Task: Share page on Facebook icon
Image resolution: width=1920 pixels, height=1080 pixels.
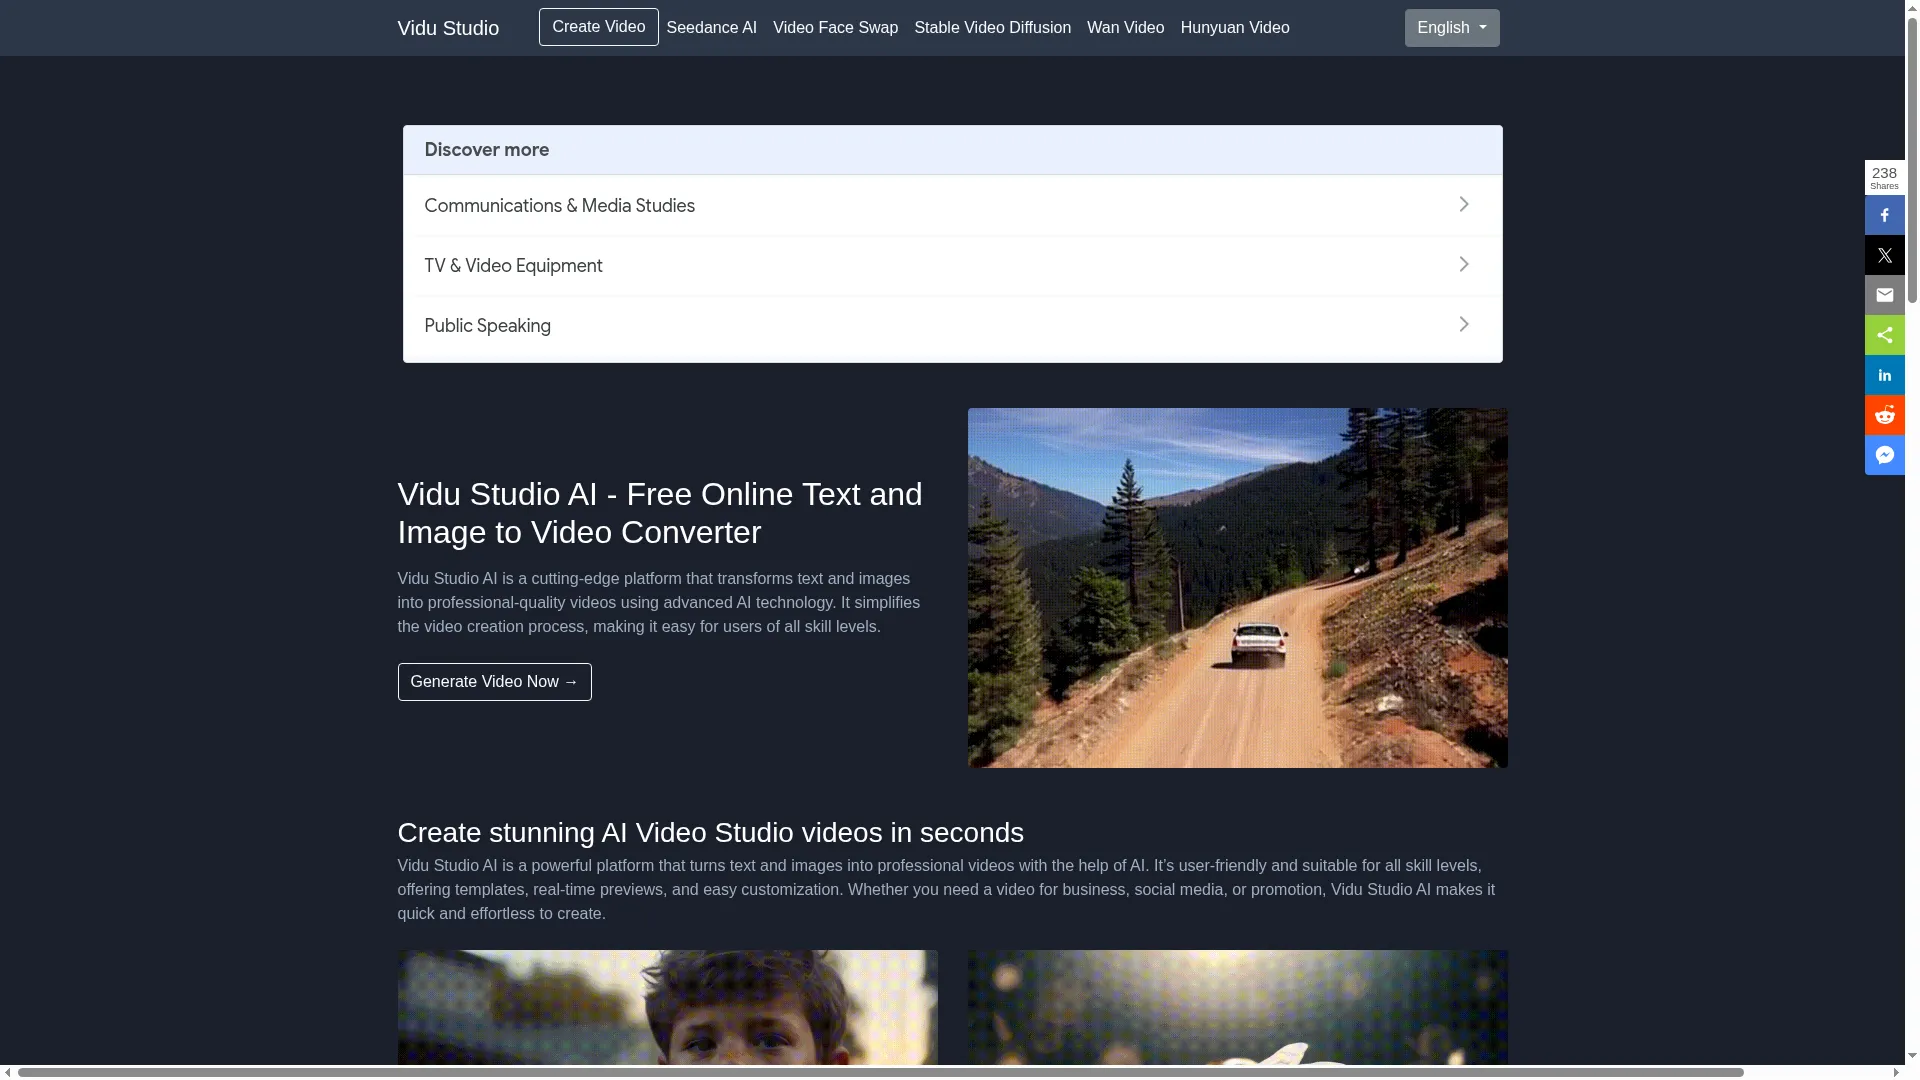Action: (x=1884, y=215)
